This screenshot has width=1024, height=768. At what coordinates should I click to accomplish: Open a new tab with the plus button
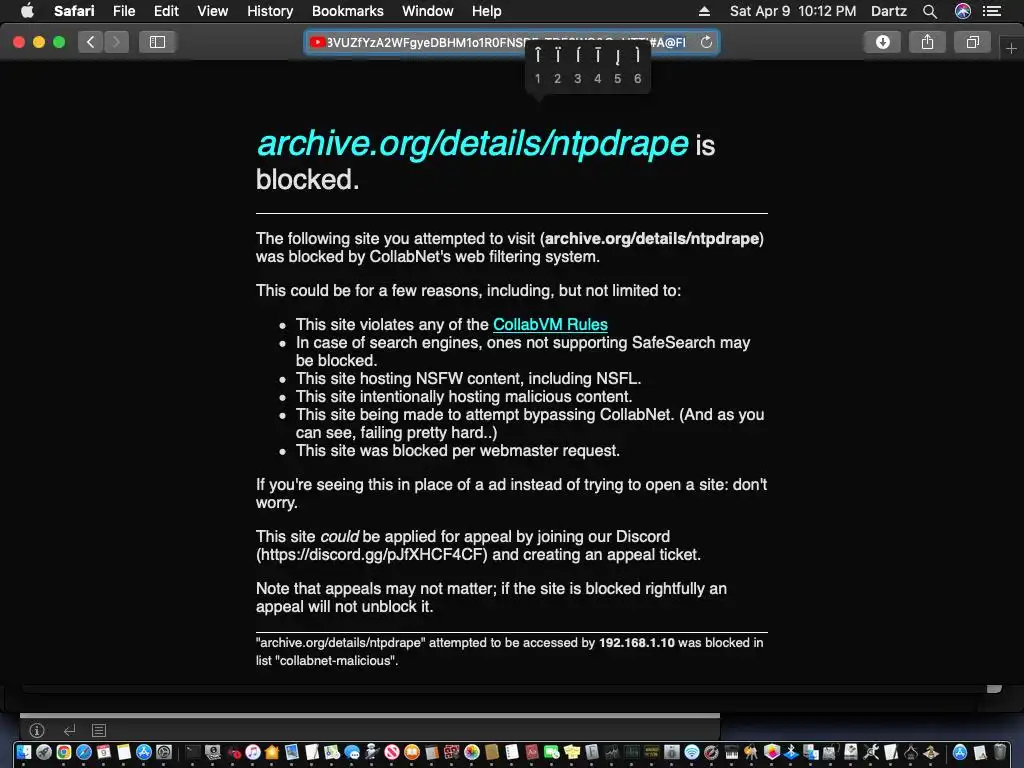tap(1011, 48)
